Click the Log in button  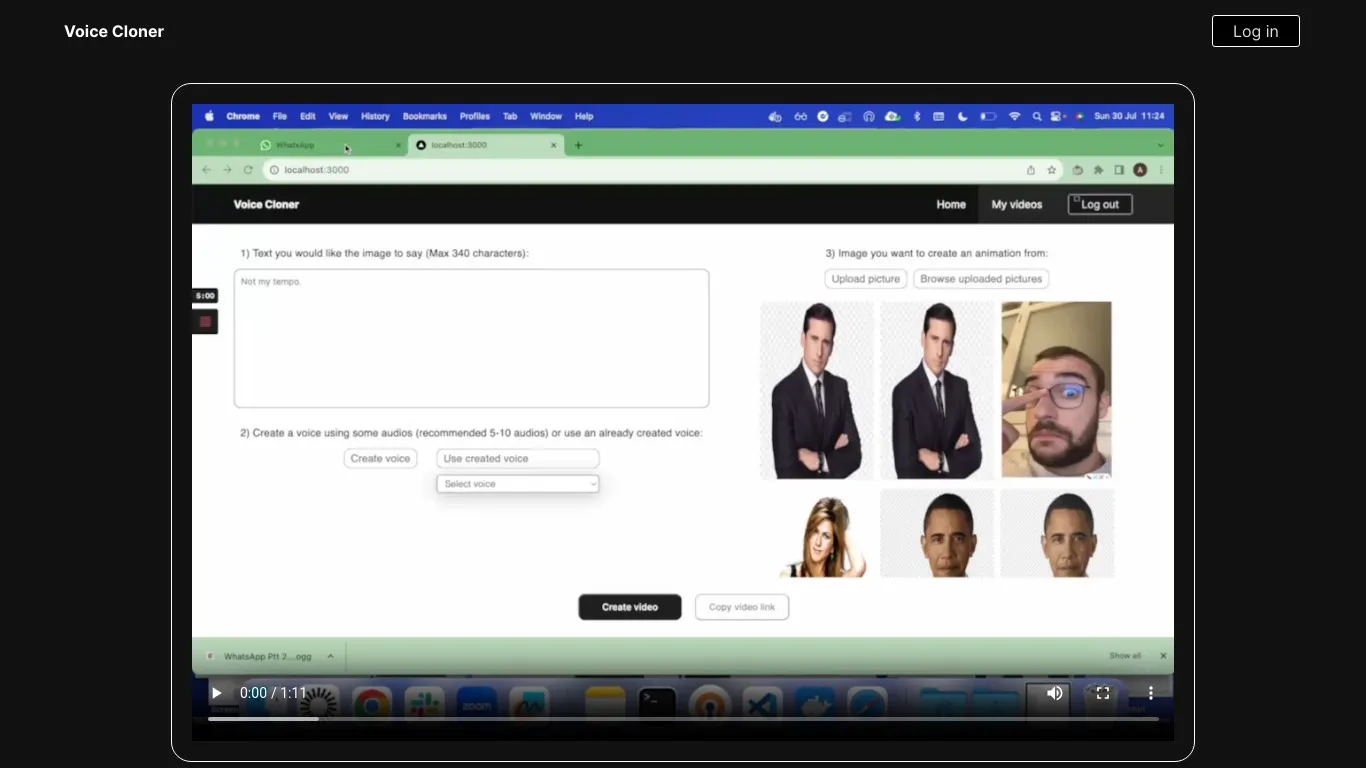pos(1255,31)
